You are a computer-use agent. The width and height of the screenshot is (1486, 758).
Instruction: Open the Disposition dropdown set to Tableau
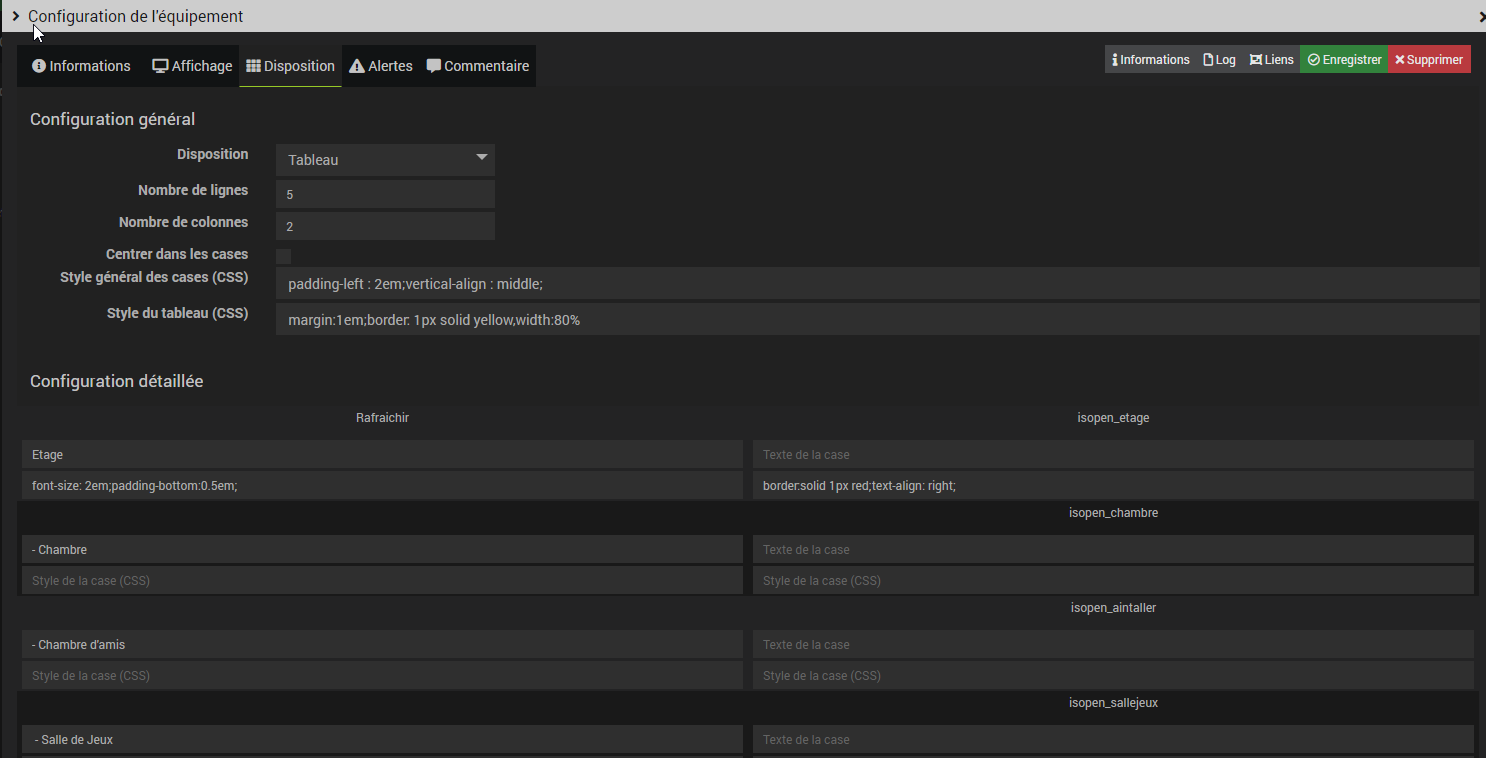[x=385, y=160]
